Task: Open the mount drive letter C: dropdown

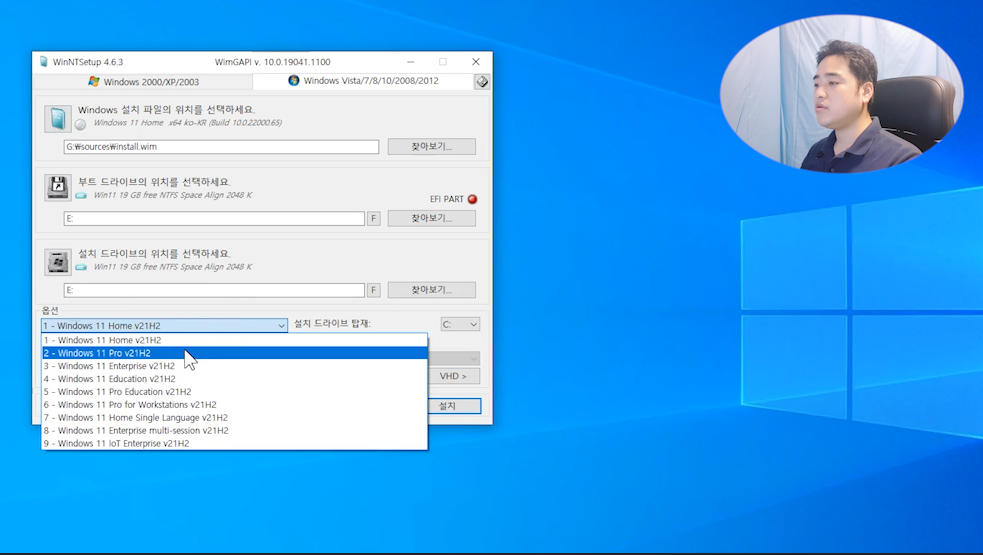Action: pyautogui.click(x=460, y=324)
